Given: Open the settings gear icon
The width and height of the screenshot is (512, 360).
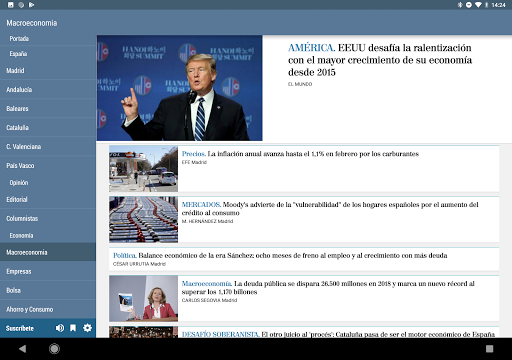Looking at the screenshot, I should [87, 328].
